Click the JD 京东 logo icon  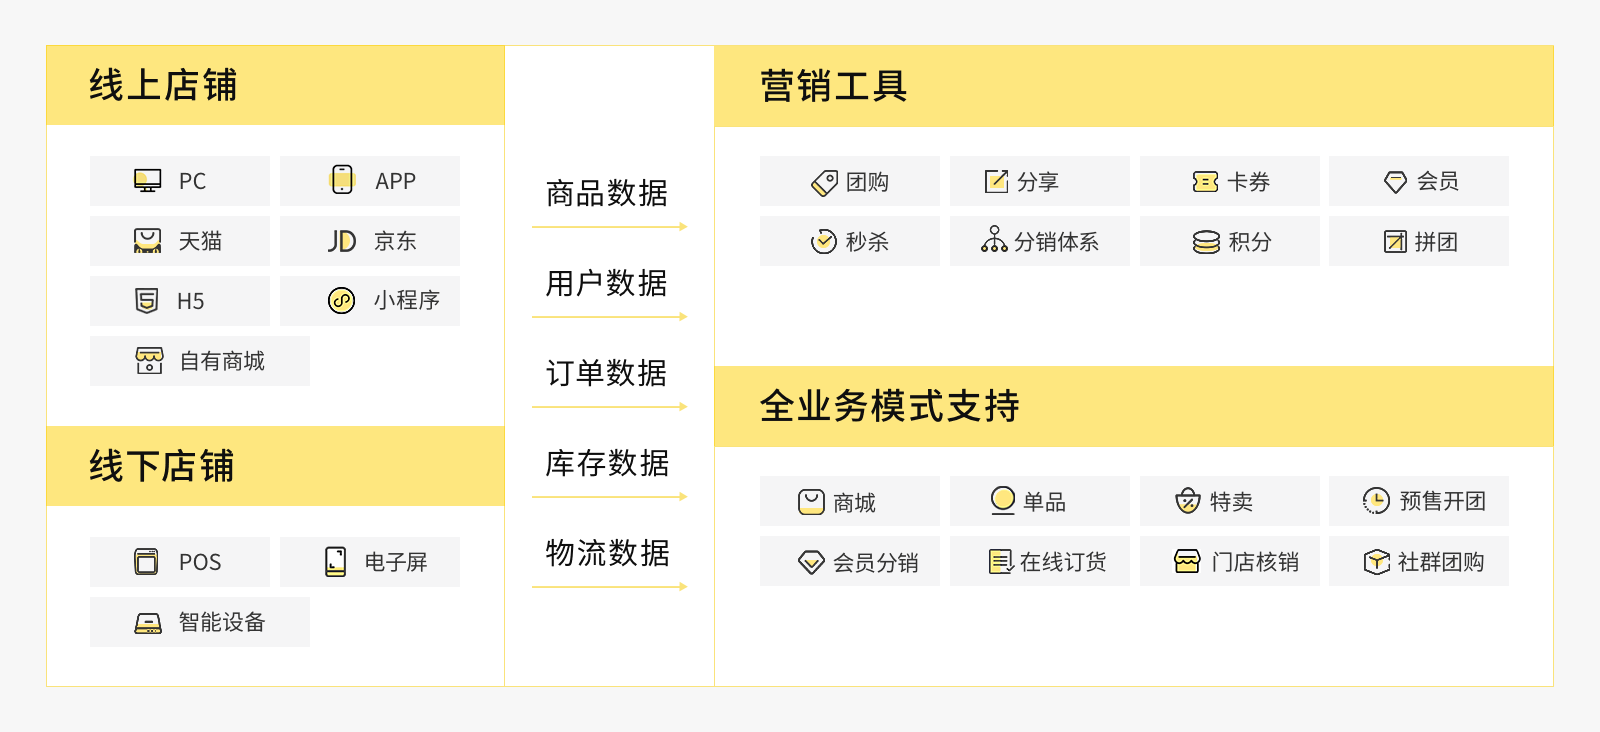342,241
